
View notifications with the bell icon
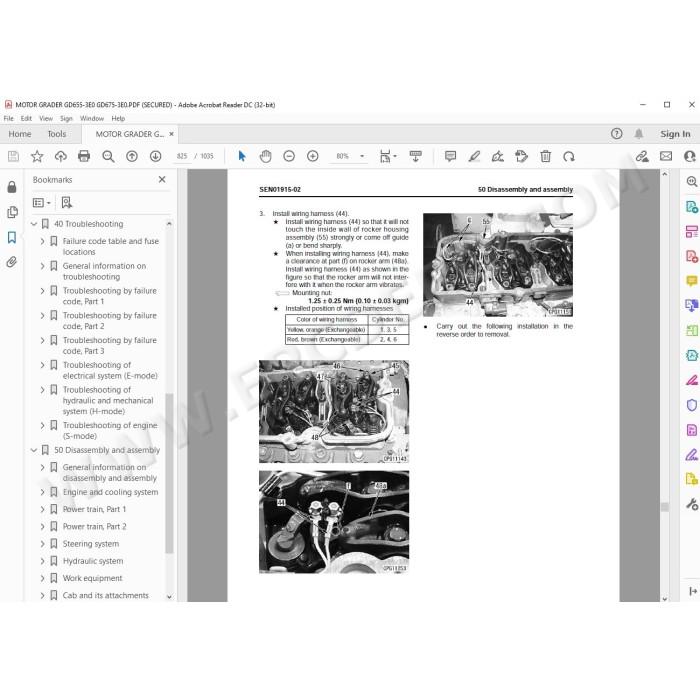pos(639,133)
